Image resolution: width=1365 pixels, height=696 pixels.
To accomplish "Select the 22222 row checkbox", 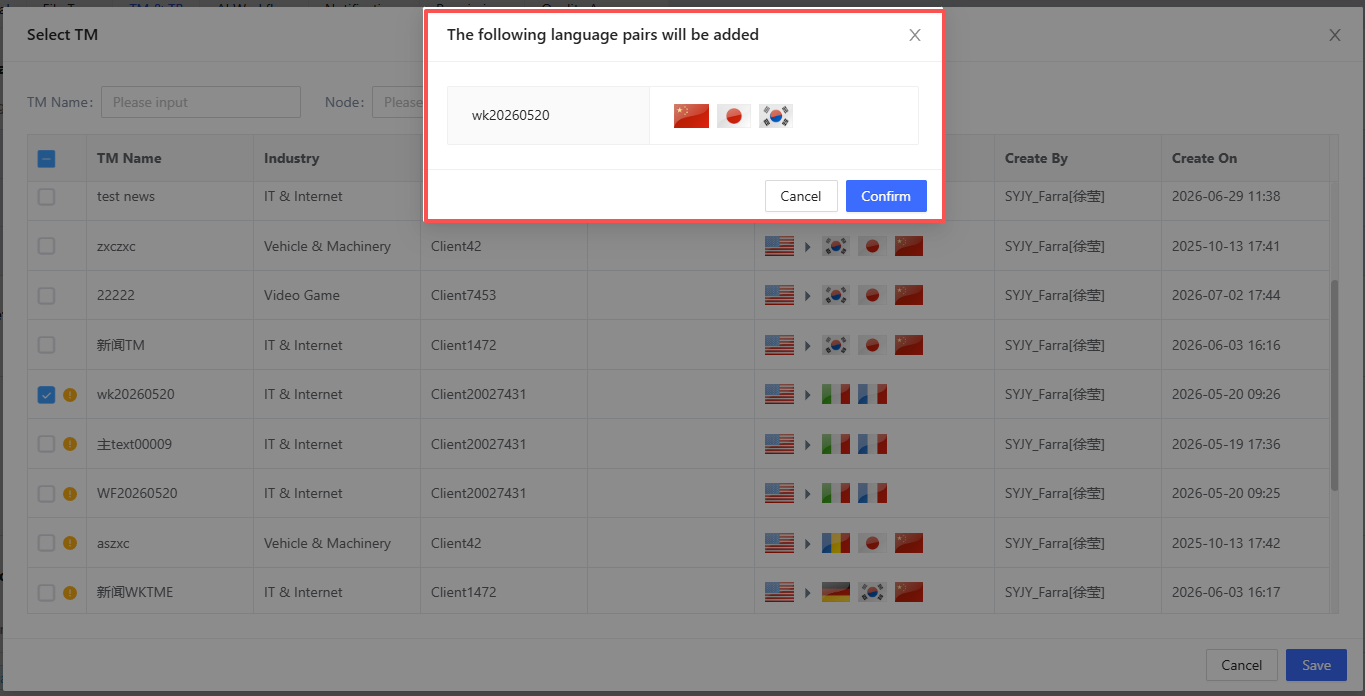I will (x=46, y=295).
